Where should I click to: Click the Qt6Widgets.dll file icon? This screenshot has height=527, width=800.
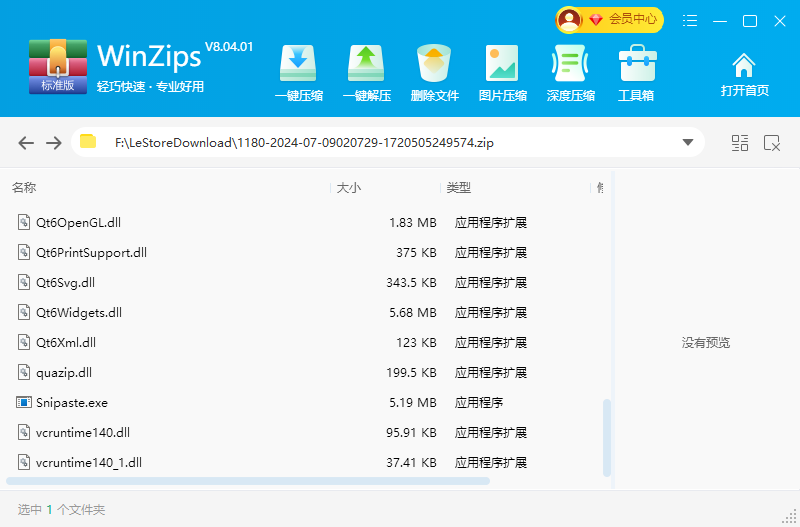click(x=23, y=313)
